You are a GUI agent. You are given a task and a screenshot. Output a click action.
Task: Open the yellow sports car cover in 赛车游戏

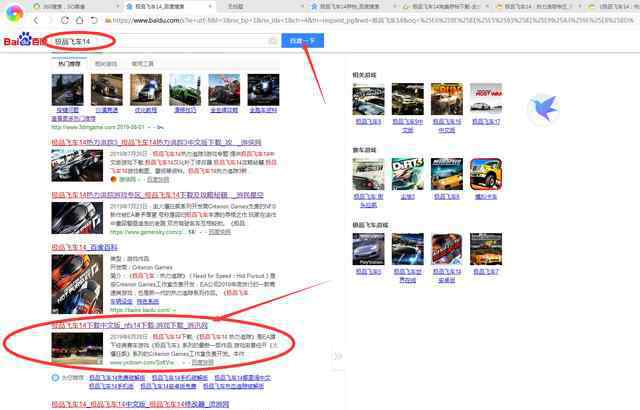(x=447, y=174)
